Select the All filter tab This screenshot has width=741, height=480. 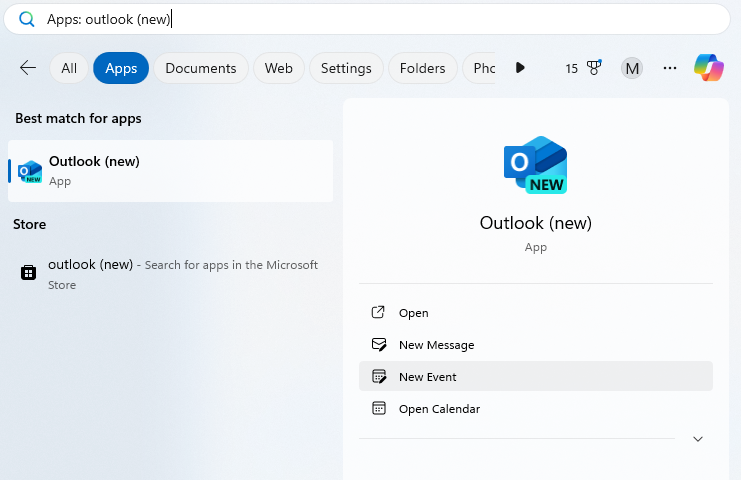click(69, 68)
